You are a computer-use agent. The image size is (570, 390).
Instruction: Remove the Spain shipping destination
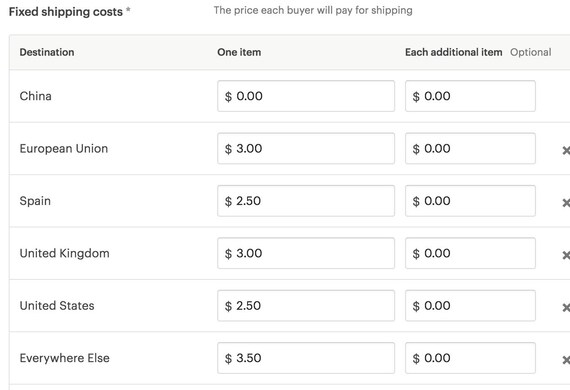click(566, 202)
